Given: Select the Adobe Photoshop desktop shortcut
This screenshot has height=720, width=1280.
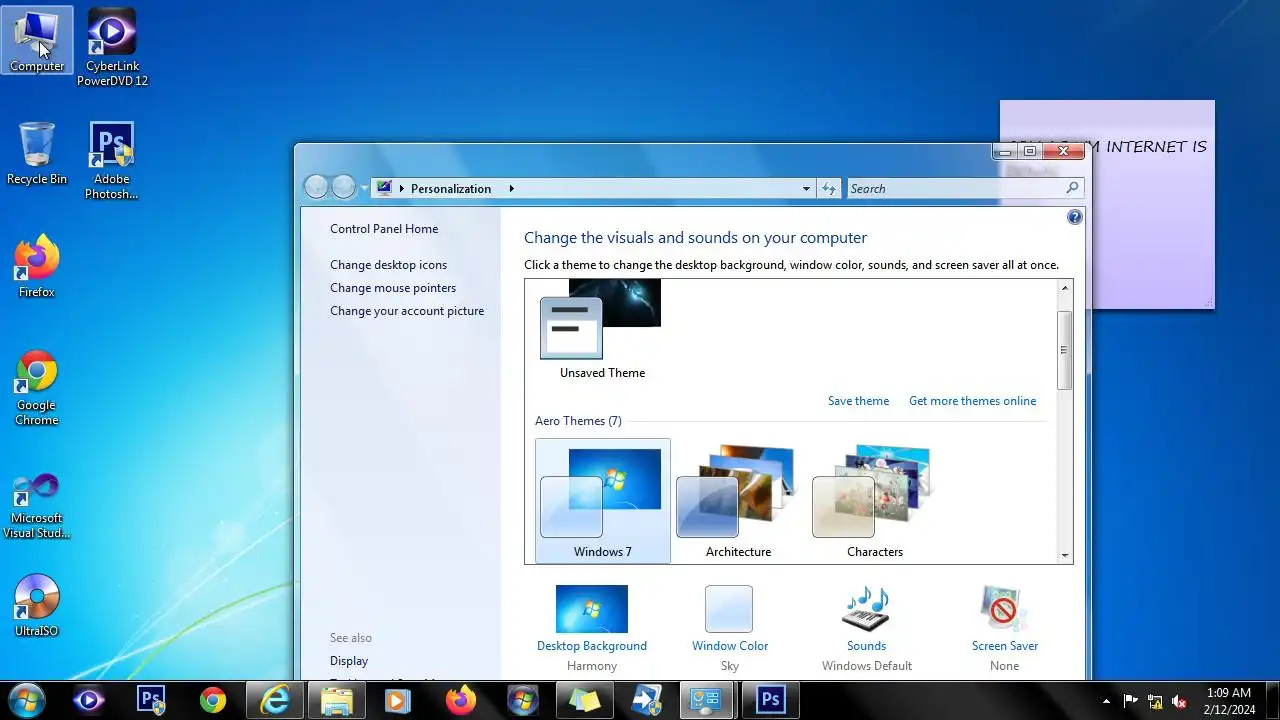Looking at the screenshot, I should point(112,160).
